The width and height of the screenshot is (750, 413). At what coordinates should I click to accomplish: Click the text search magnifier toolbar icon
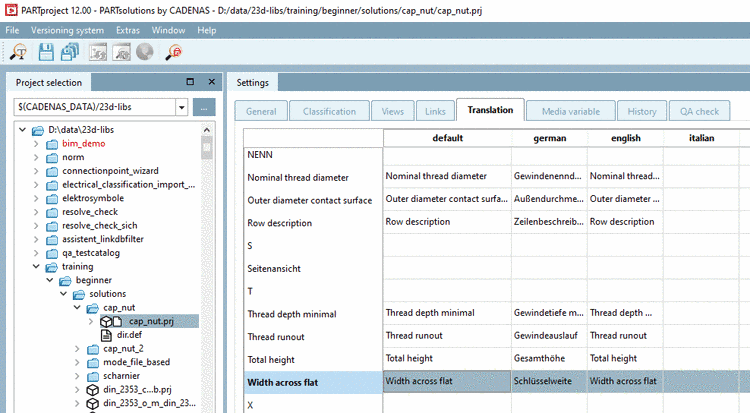19,52
